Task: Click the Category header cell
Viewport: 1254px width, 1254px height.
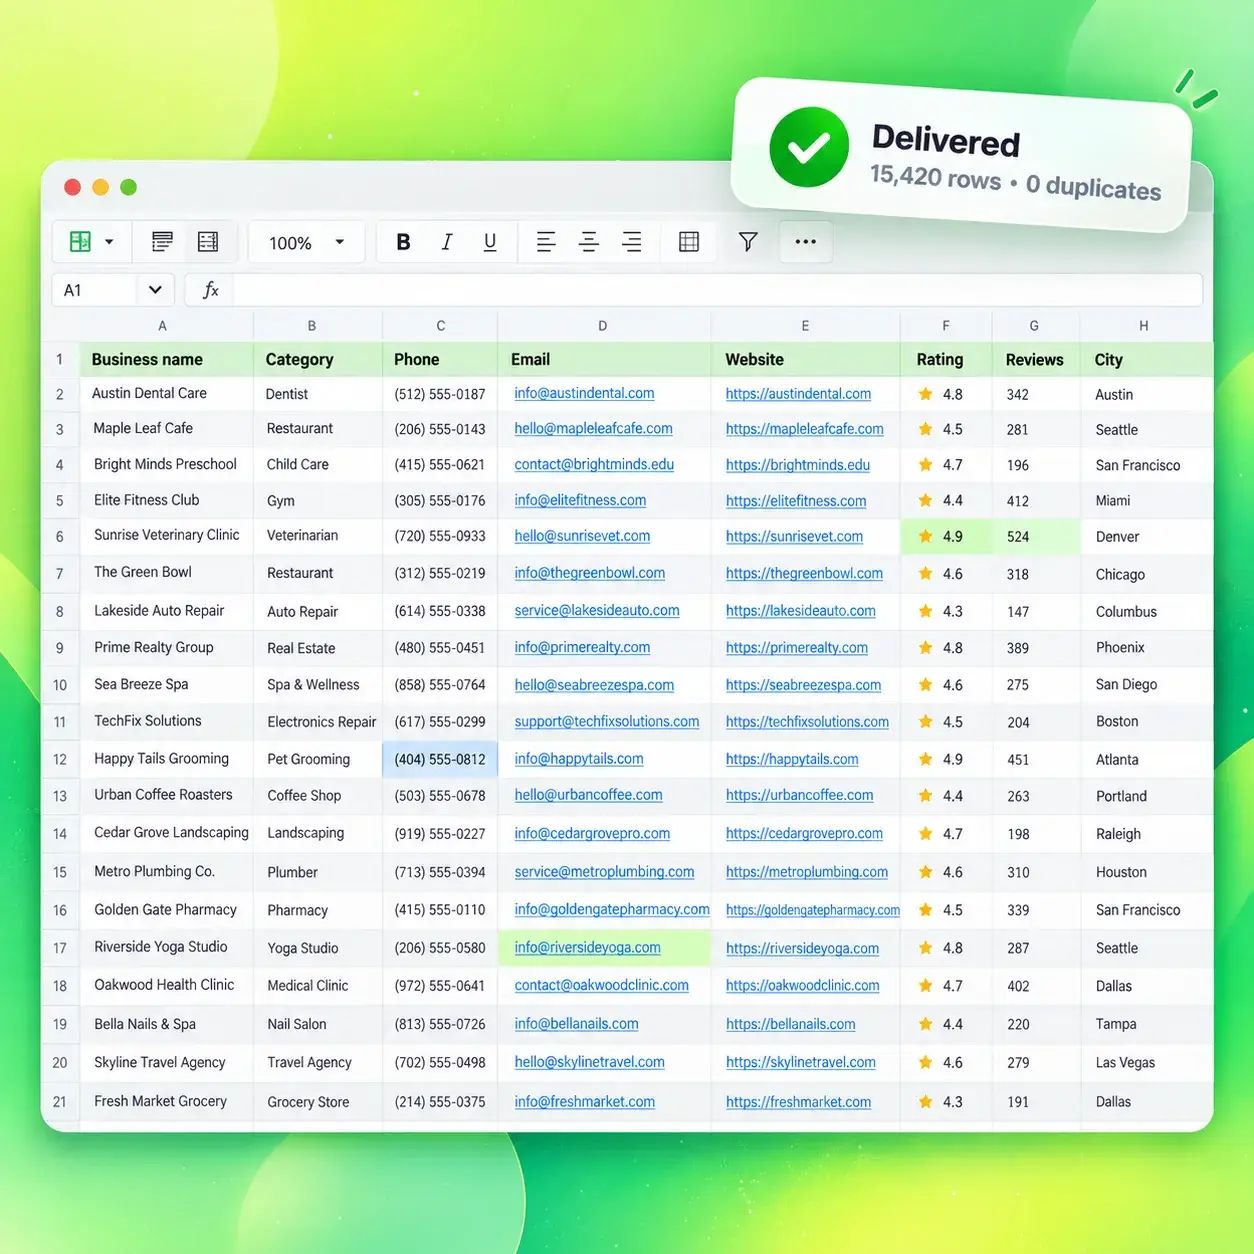Action: pos(318,360)
